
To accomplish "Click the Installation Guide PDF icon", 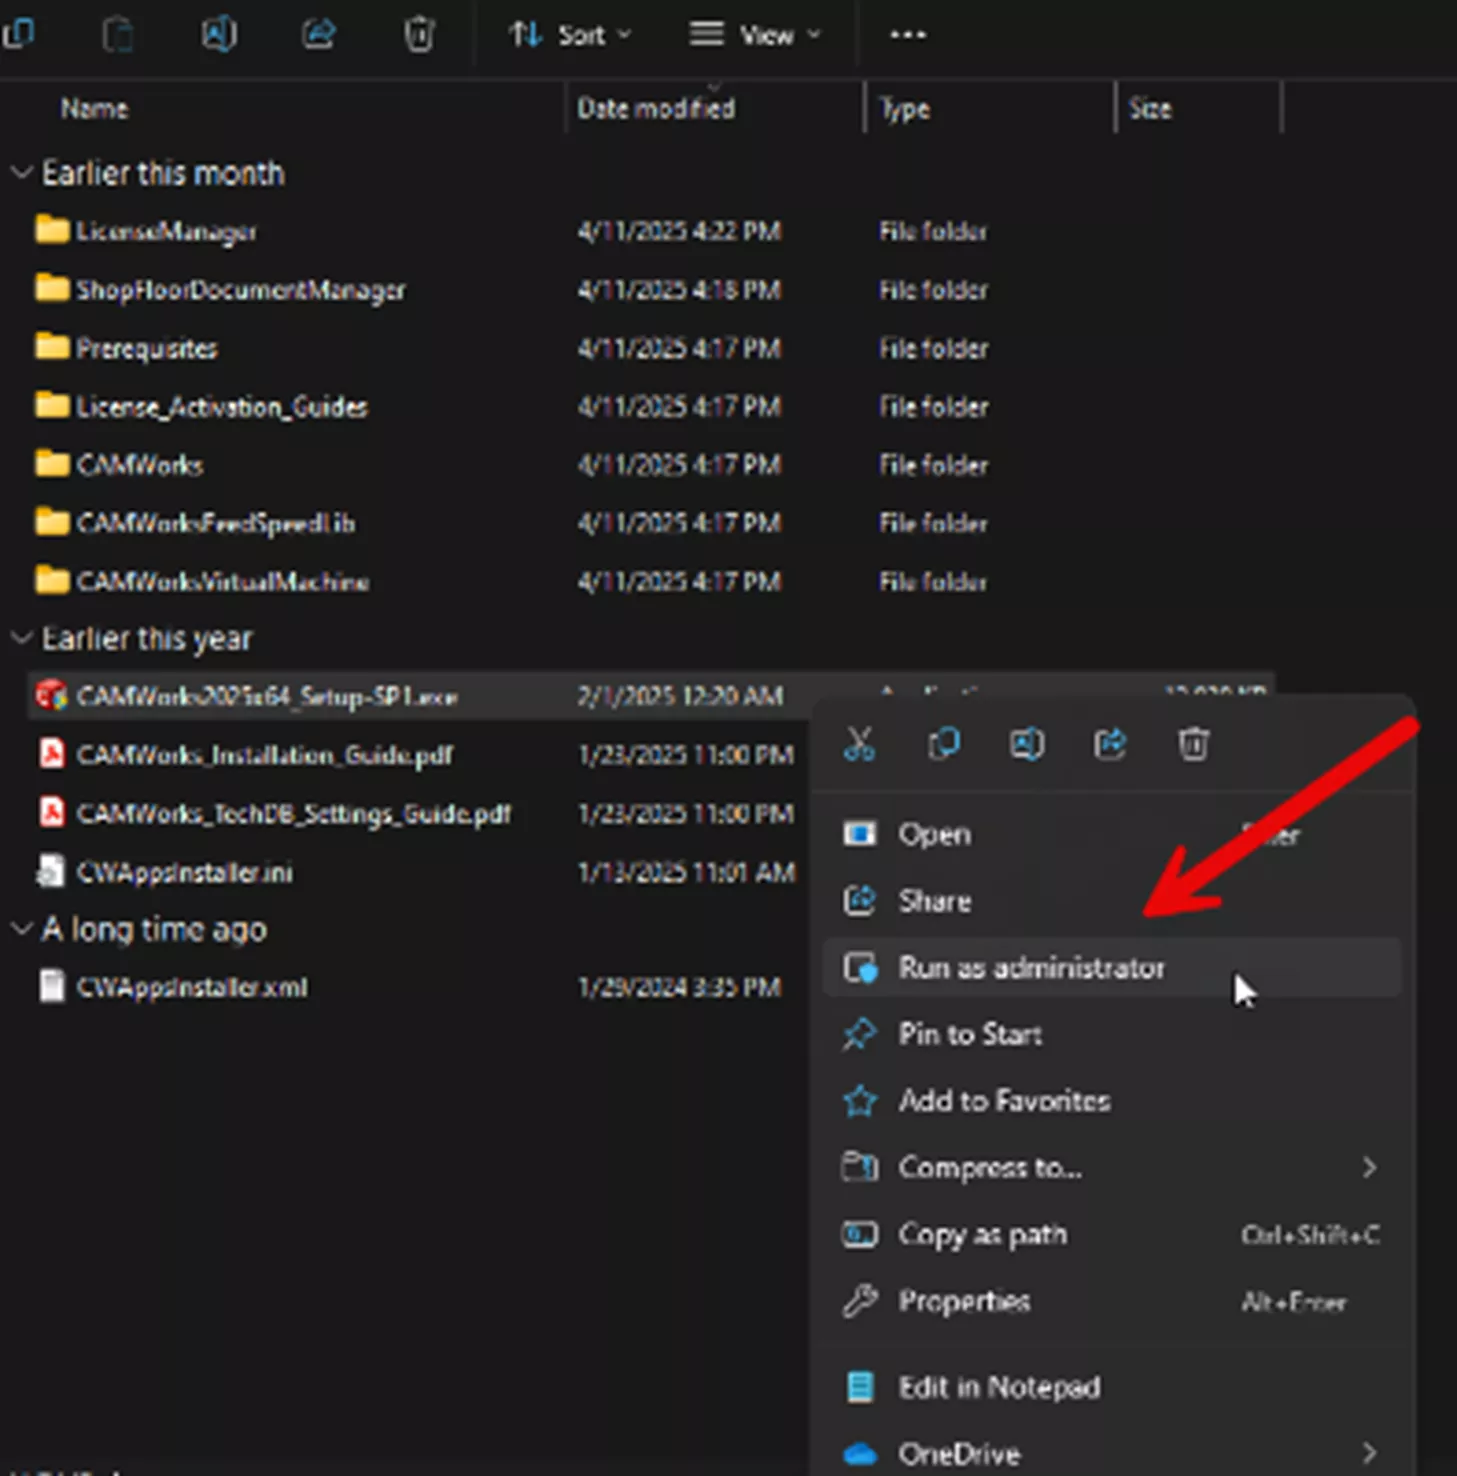I will pos(52,753).
